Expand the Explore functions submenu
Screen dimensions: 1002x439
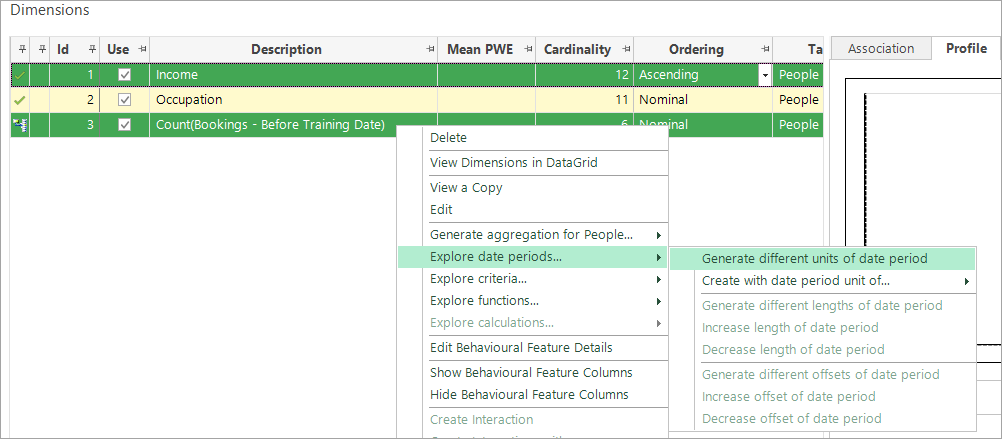[x=659, y=301]
